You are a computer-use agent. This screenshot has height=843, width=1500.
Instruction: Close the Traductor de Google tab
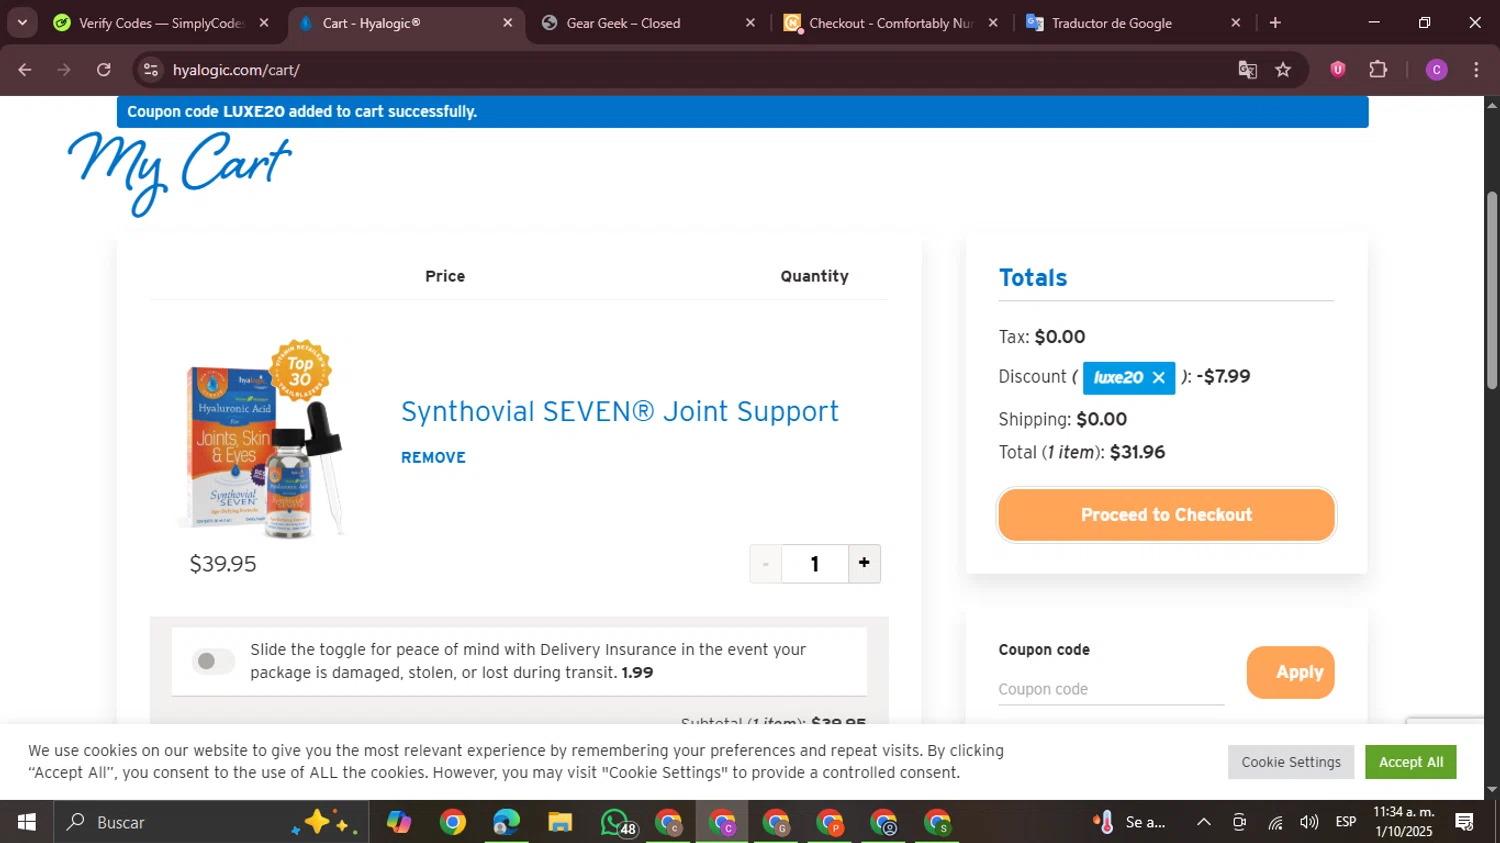(1235, 23)
